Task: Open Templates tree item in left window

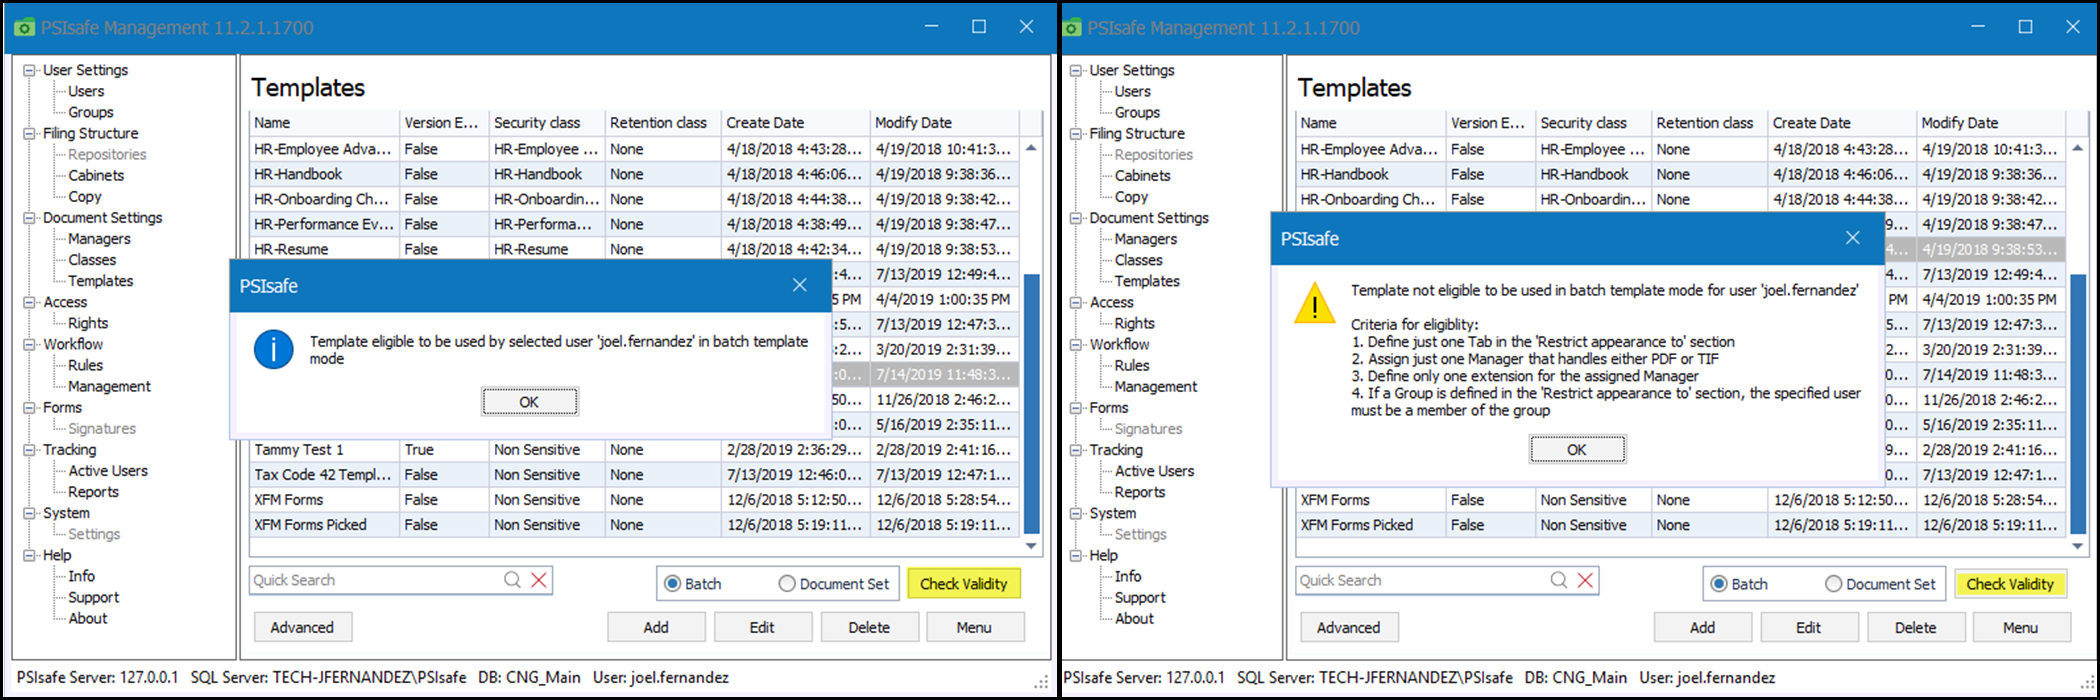Action: pyautogui.click(x=100, y=281)
